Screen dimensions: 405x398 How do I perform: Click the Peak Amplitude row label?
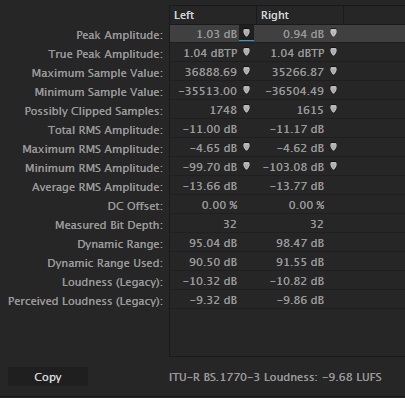120,35
